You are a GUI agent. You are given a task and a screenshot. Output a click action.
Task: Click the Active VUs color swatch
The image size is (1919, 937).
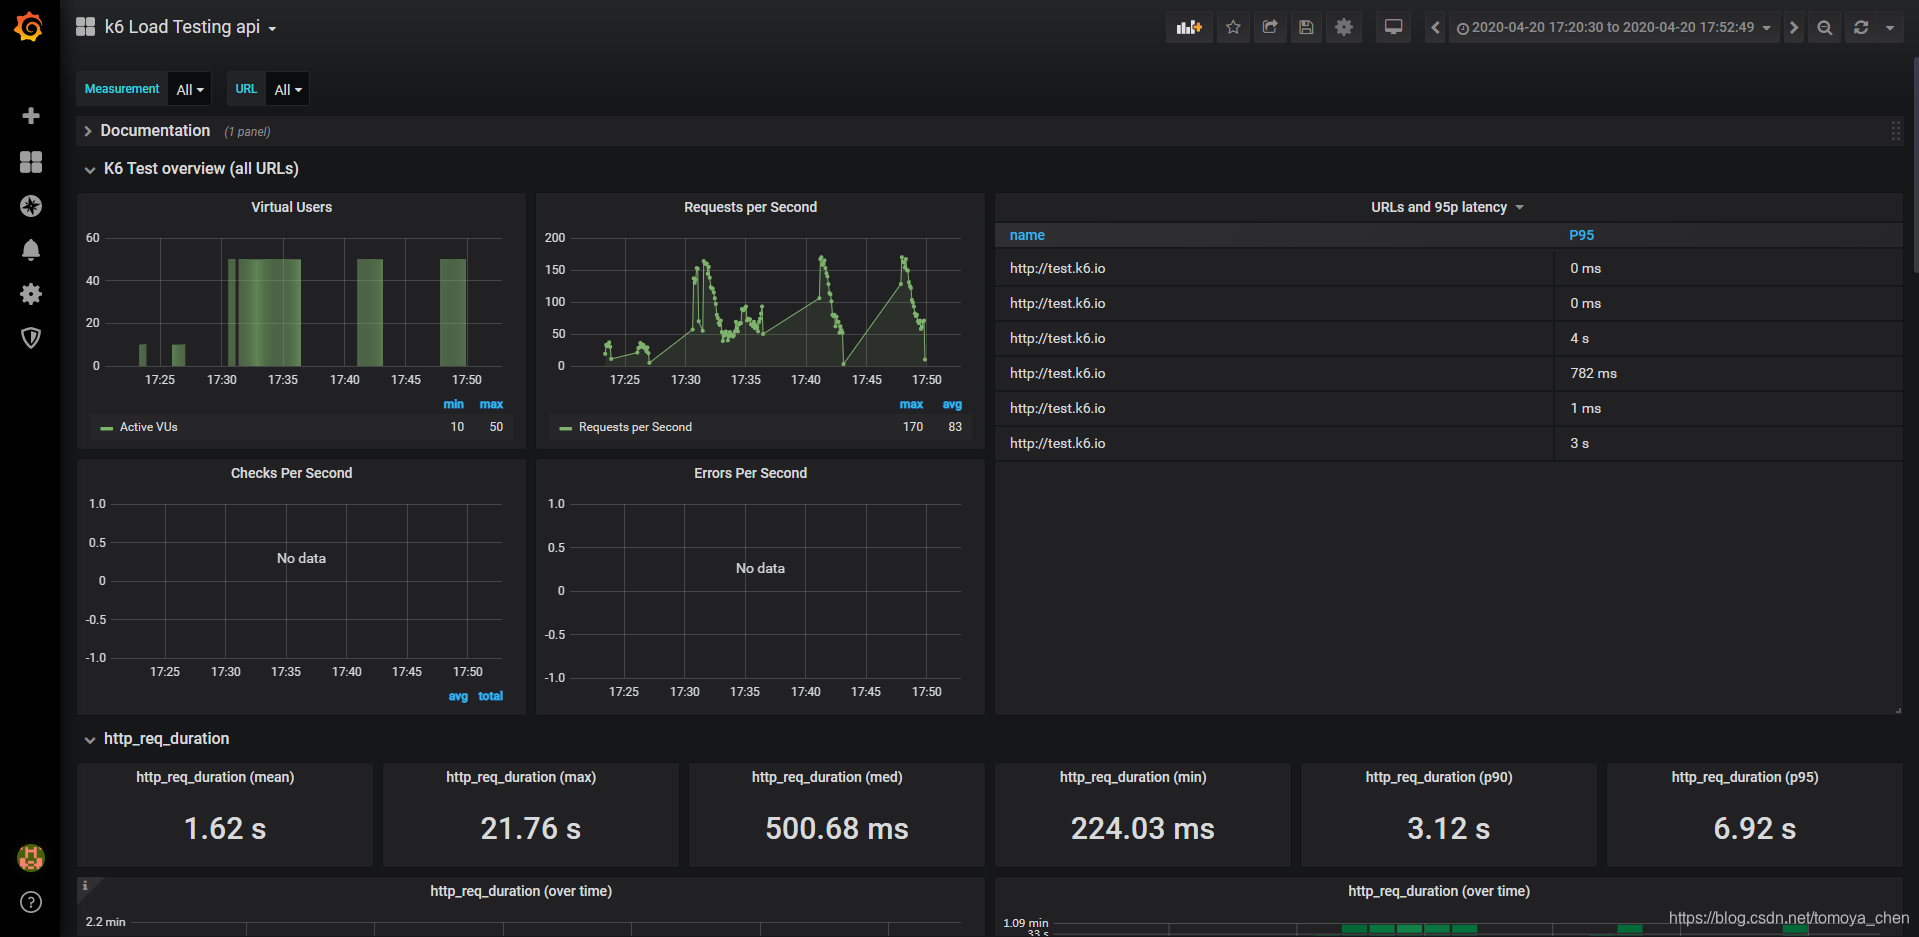click(106, 428)
